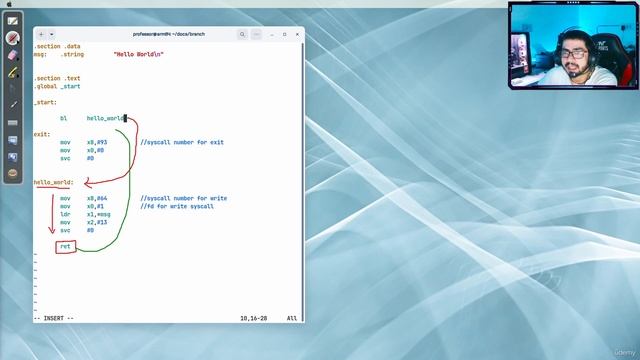
Task: Click the "Hello World\n" string literal
Action: pyautogui.click(x=139, y=54)
